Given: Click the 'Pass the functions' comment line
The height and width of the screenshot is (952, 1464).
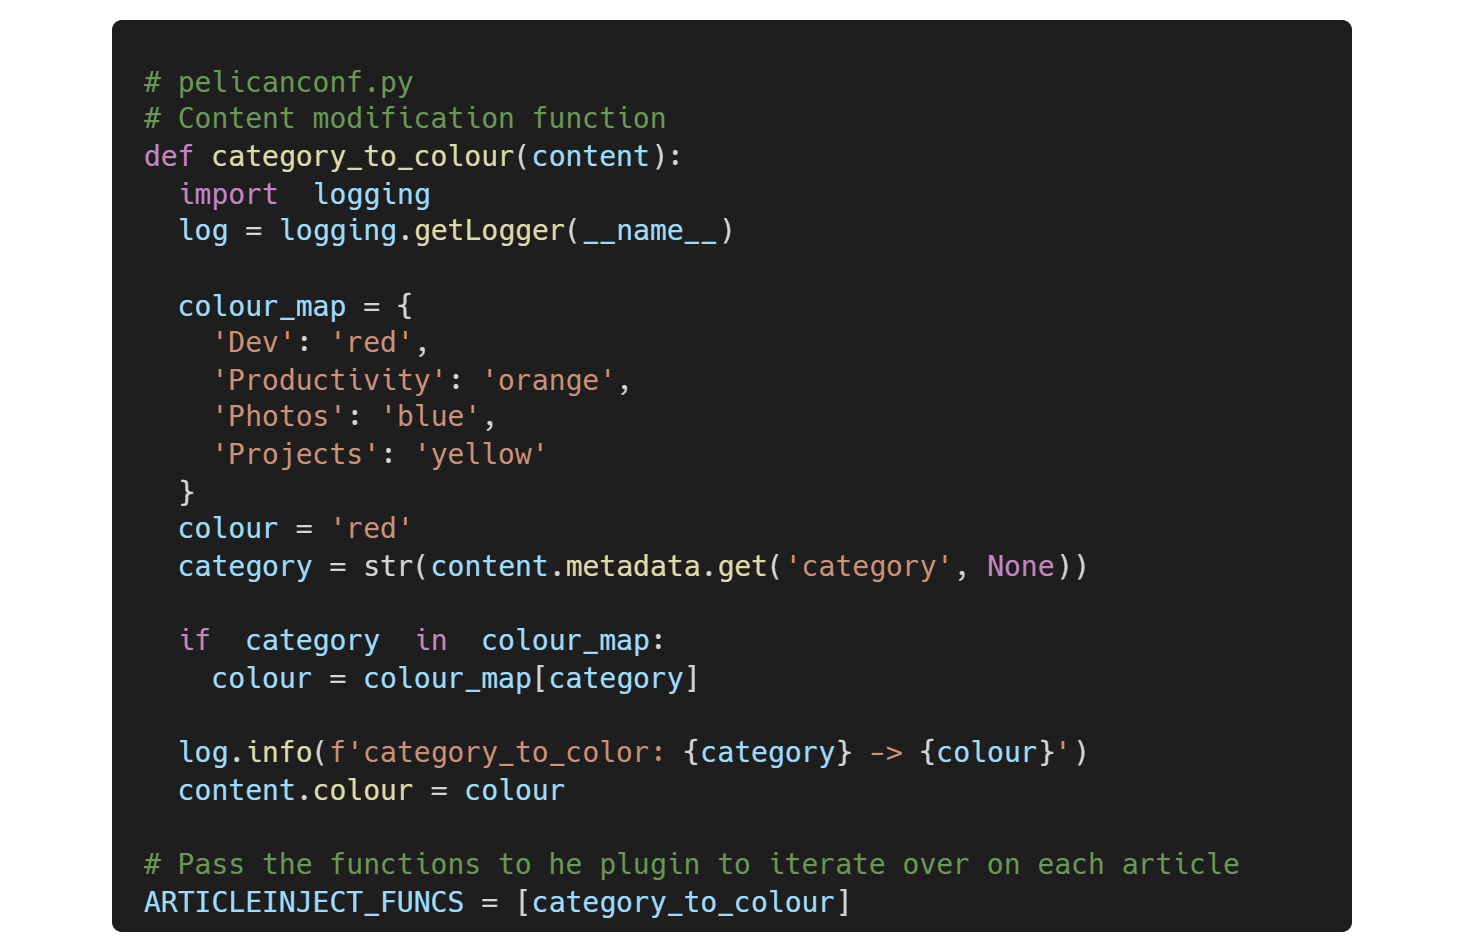Looking at the screenshot, I should pyautogui.click(x=690, y=864).
